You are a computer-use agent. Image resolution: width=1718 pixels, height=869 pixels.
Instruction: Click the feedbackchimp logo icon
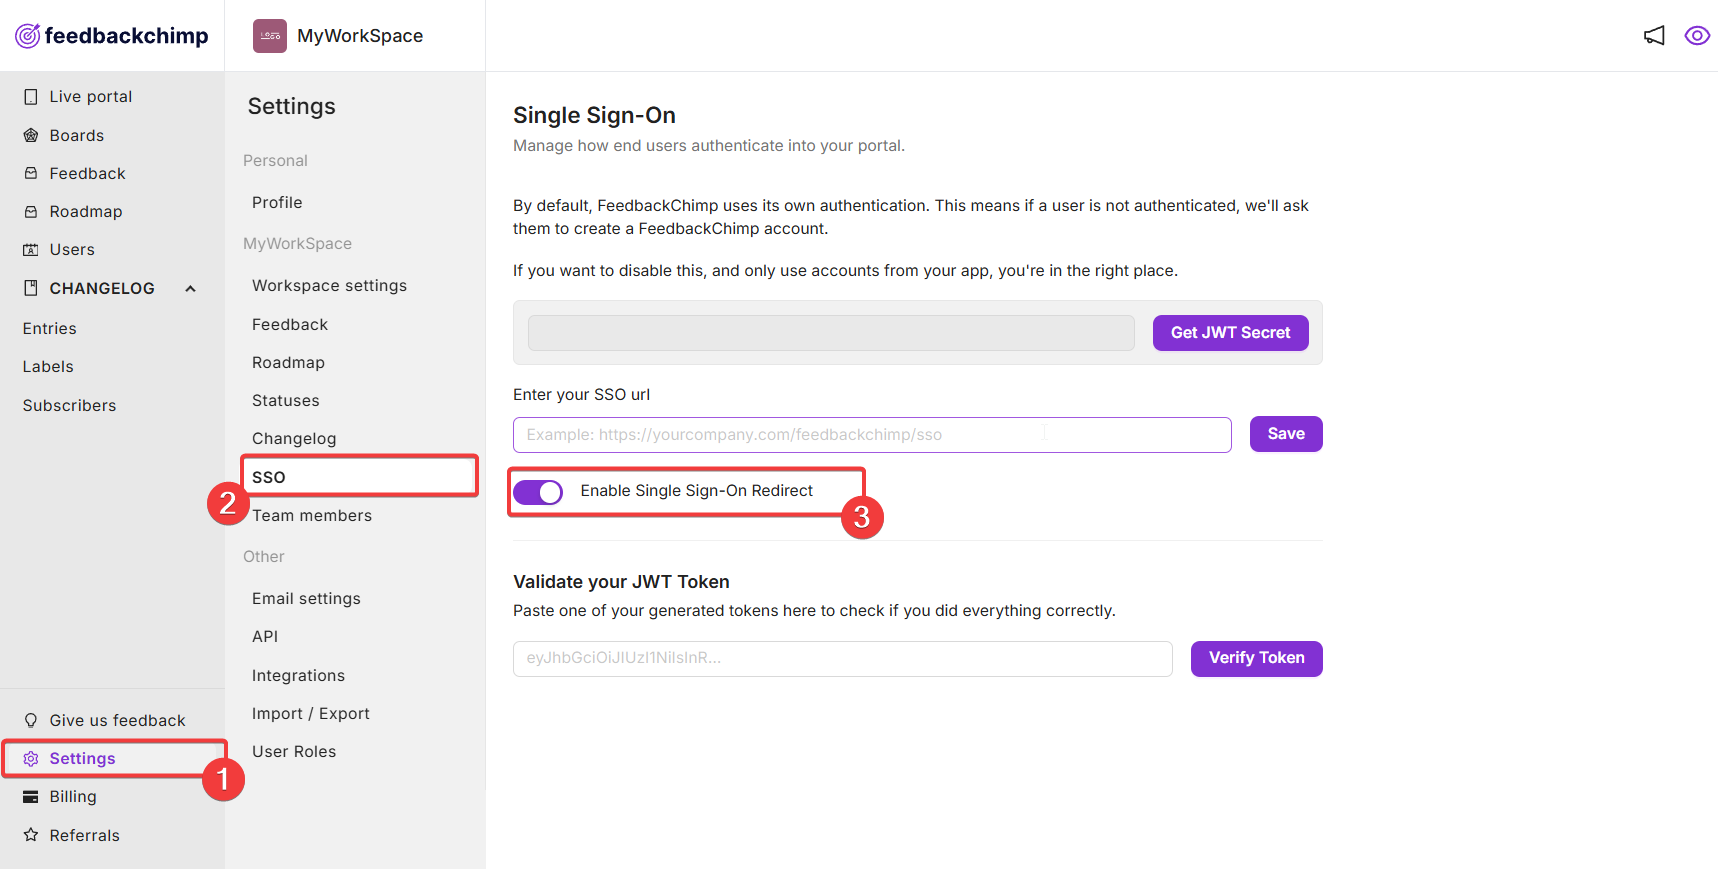(x=28, y=36)
